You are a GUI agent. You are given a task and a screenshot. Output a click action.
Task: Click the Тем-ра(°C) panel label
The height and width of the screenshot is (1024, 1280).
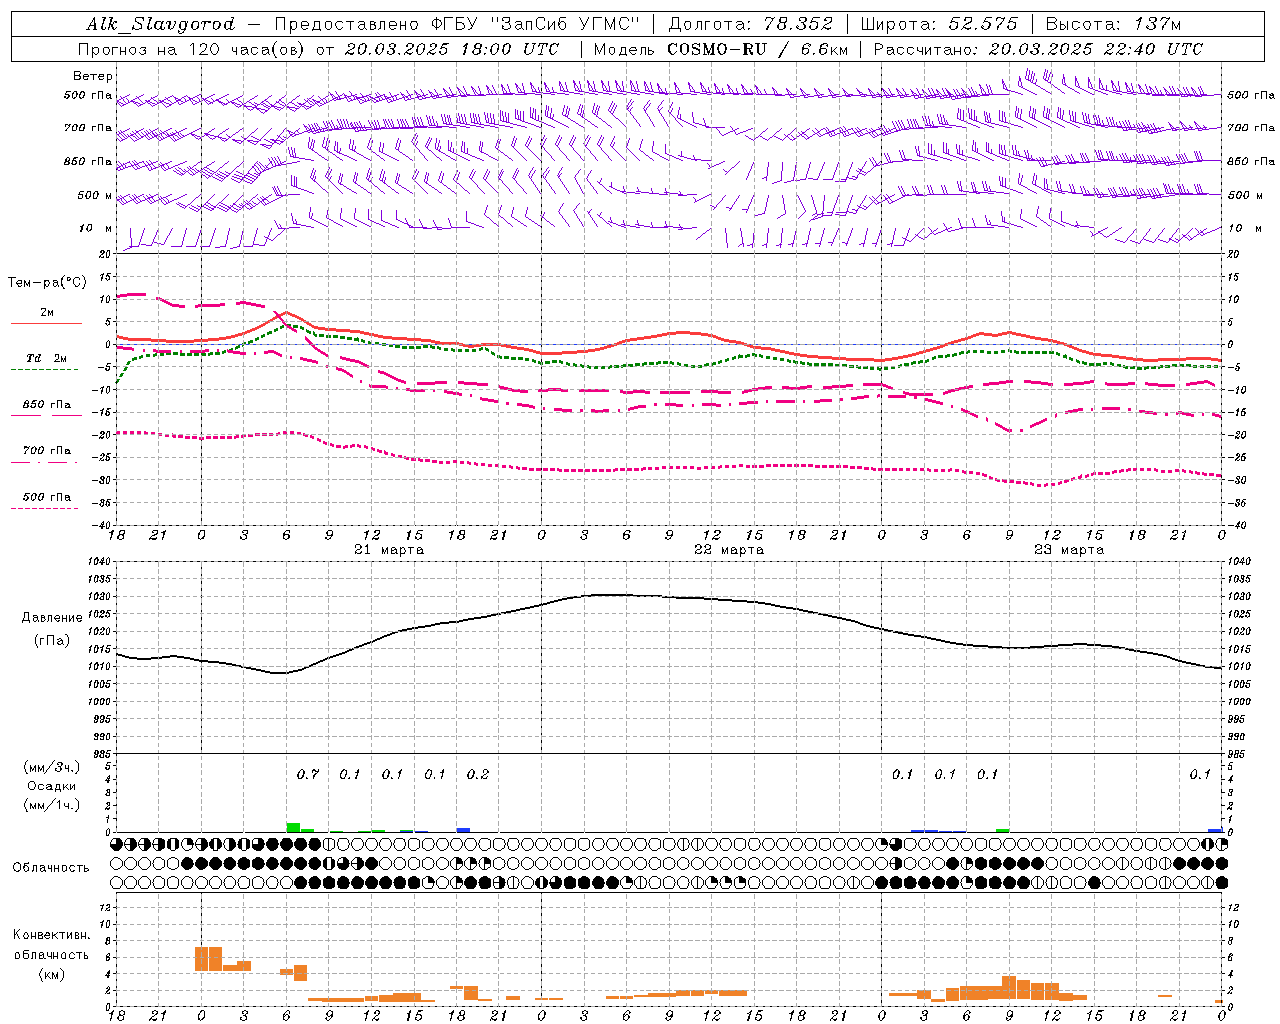click(48, 283)
